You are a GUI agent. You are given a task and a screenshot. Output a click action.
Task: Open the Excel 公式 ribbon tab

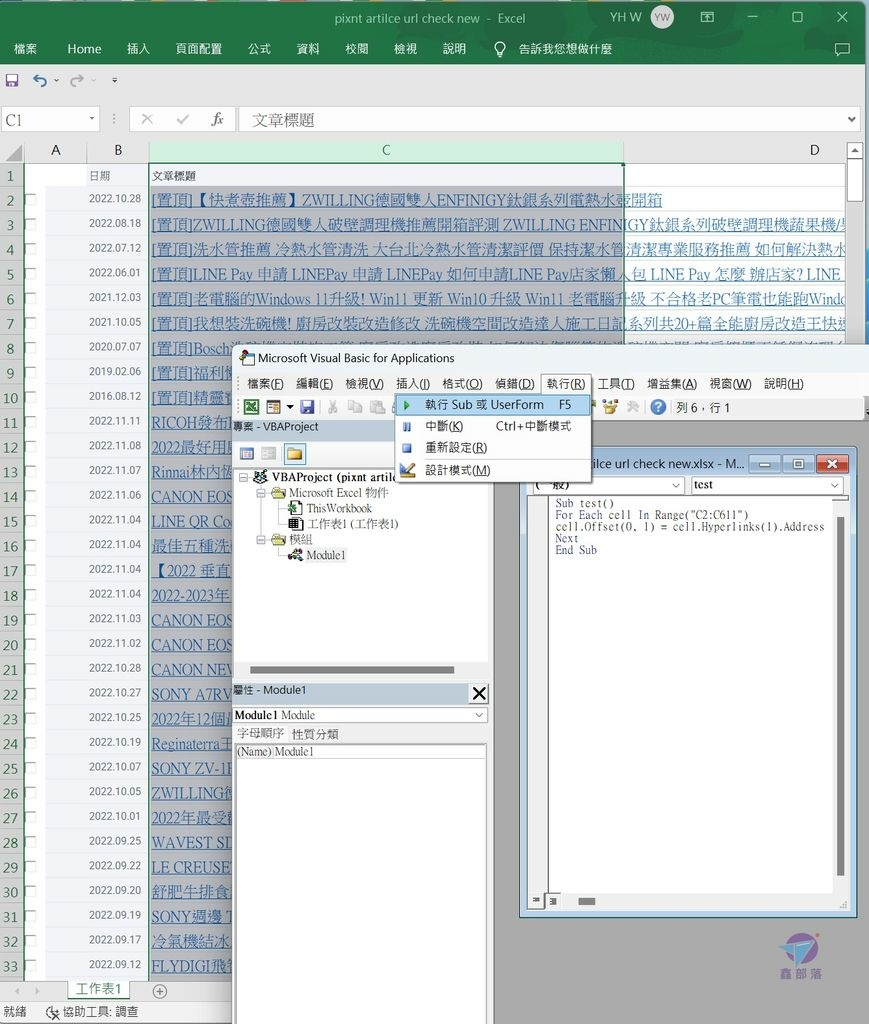point(259,49)
